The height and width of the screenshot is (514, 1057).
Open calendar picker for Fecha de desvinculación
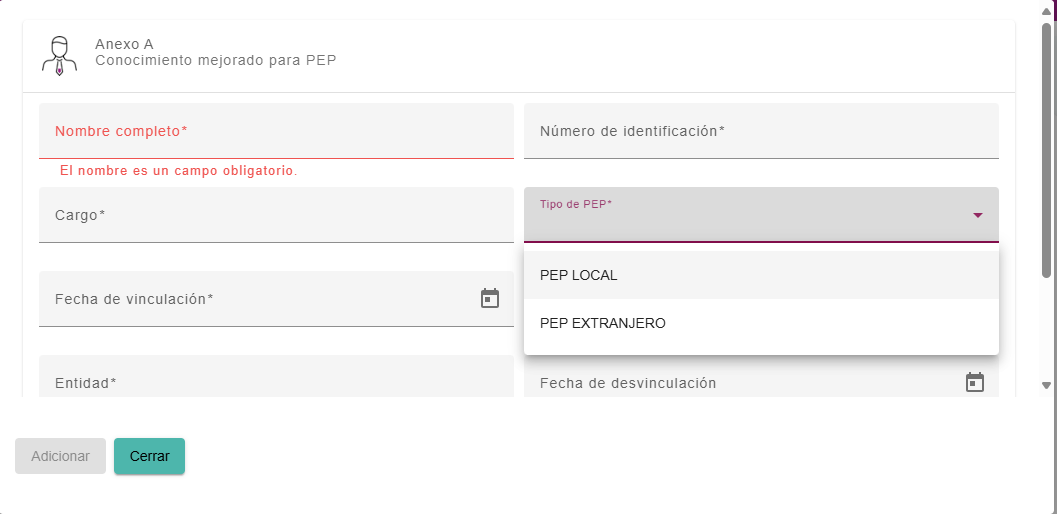tap(975, 382)
